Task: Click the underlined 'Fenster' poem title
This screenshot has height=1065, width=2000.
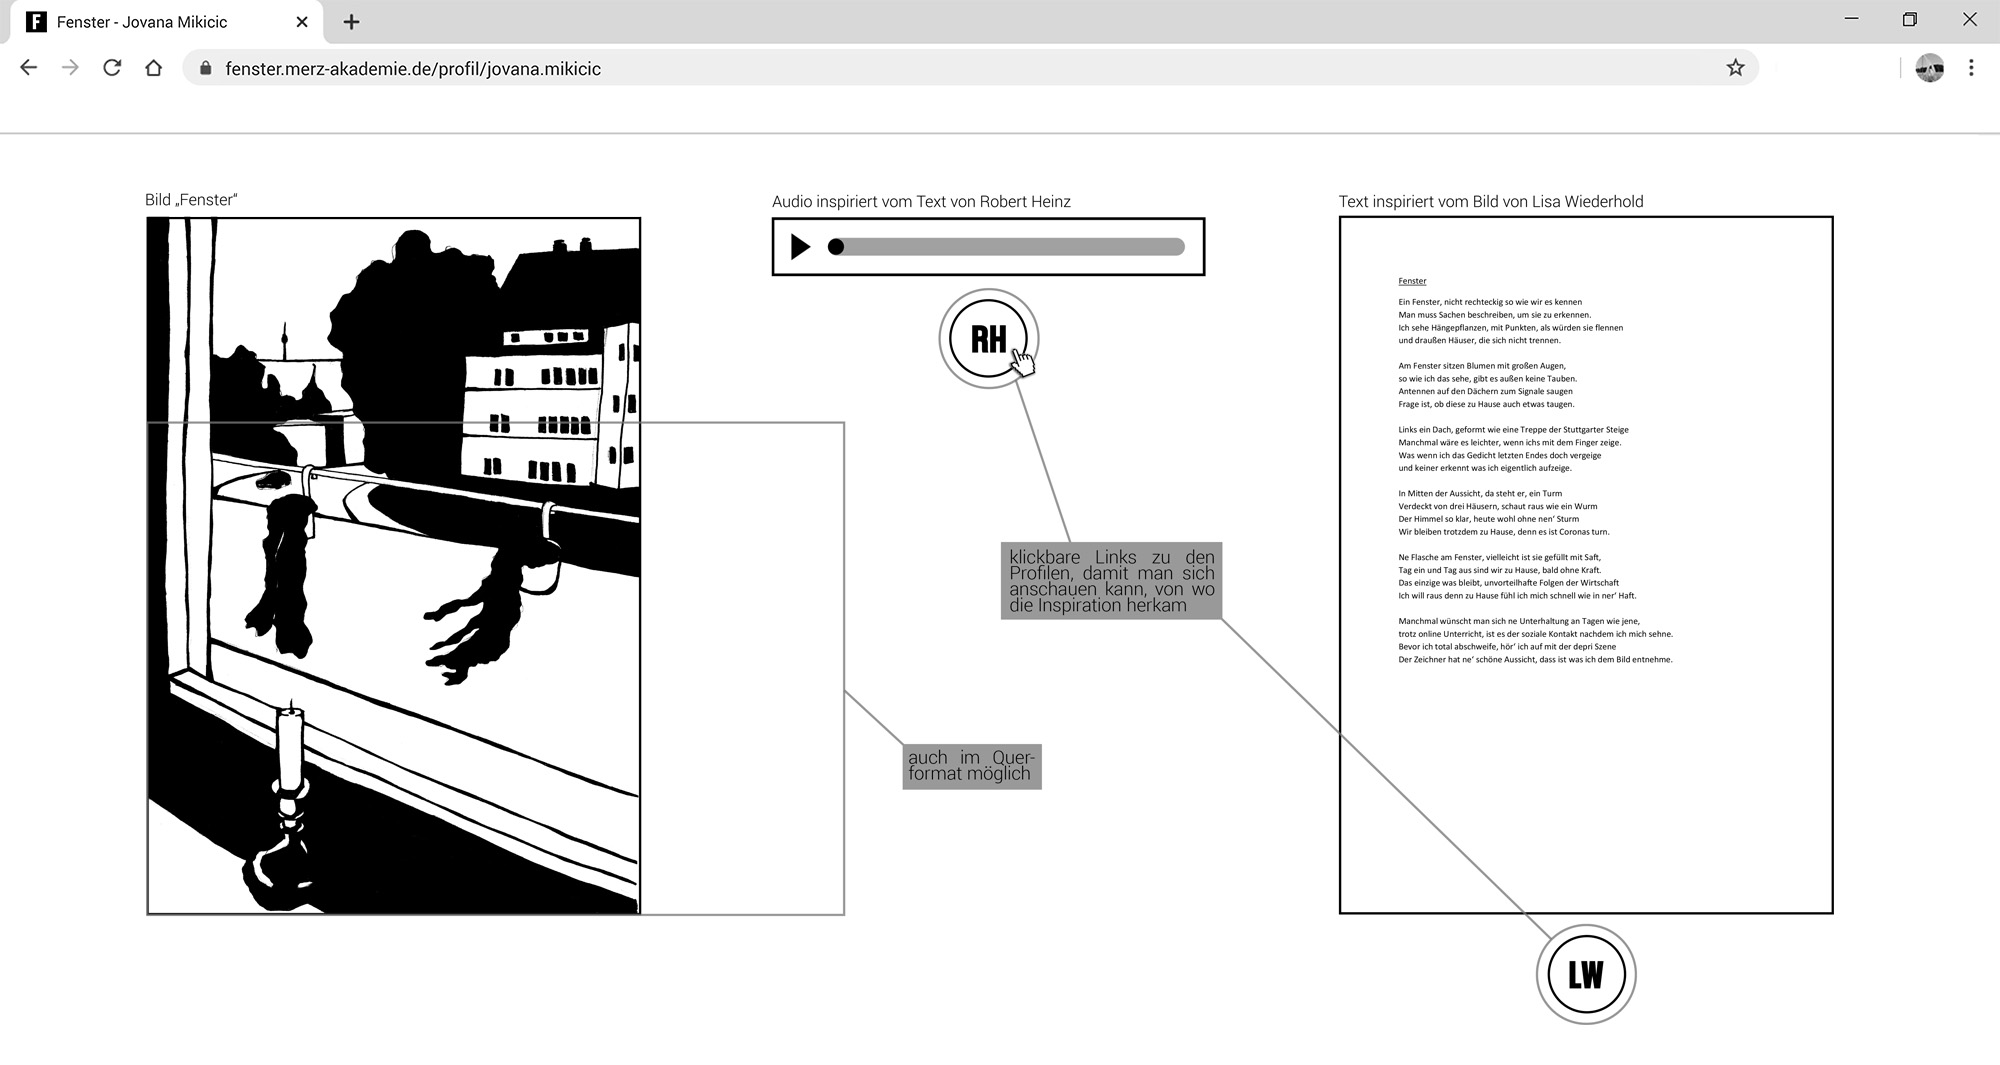Action: coord(1412,281)
